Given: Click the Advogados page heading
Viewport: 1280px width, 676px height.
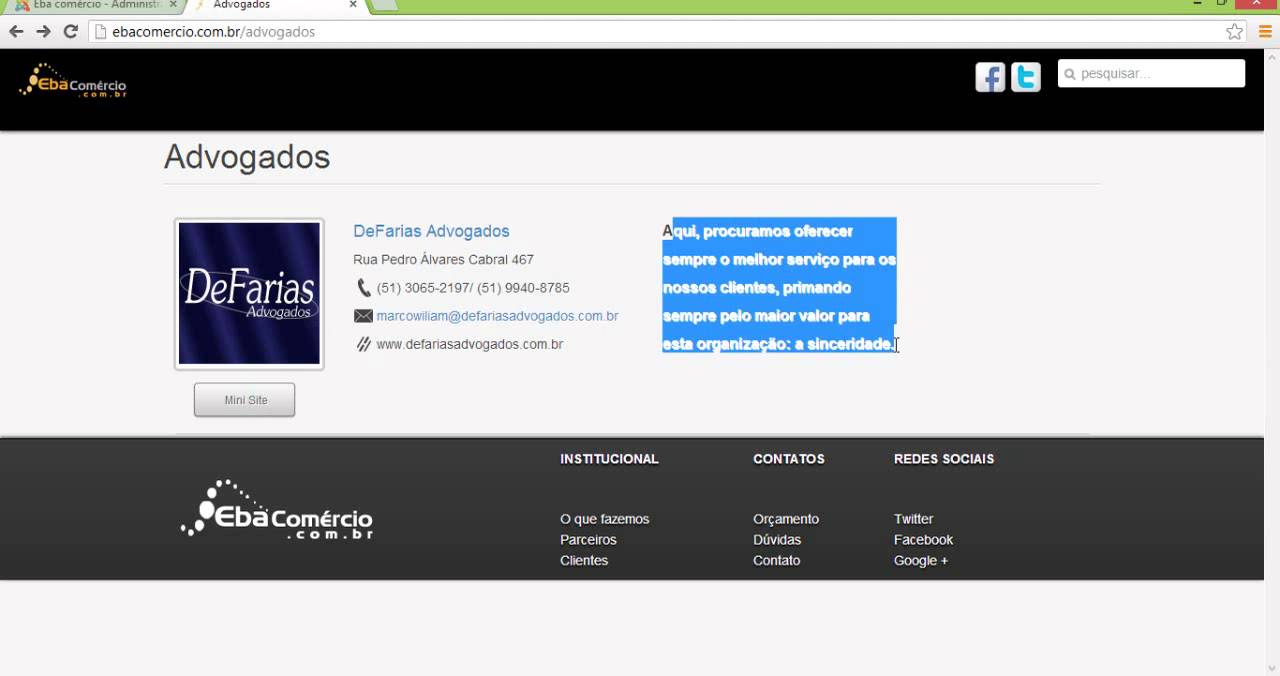Looking at the screenshot, I should point(247,157).
